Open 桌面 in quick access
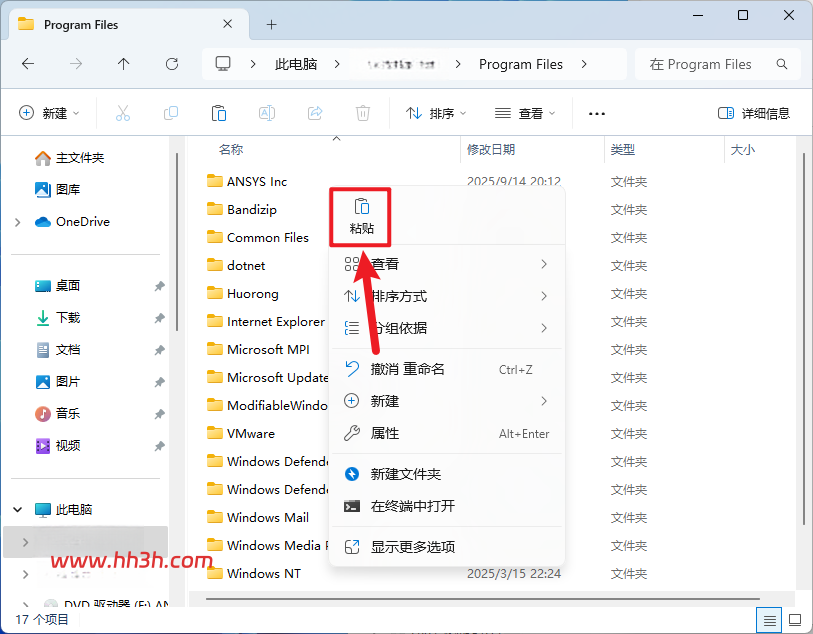 pos(58,286)
